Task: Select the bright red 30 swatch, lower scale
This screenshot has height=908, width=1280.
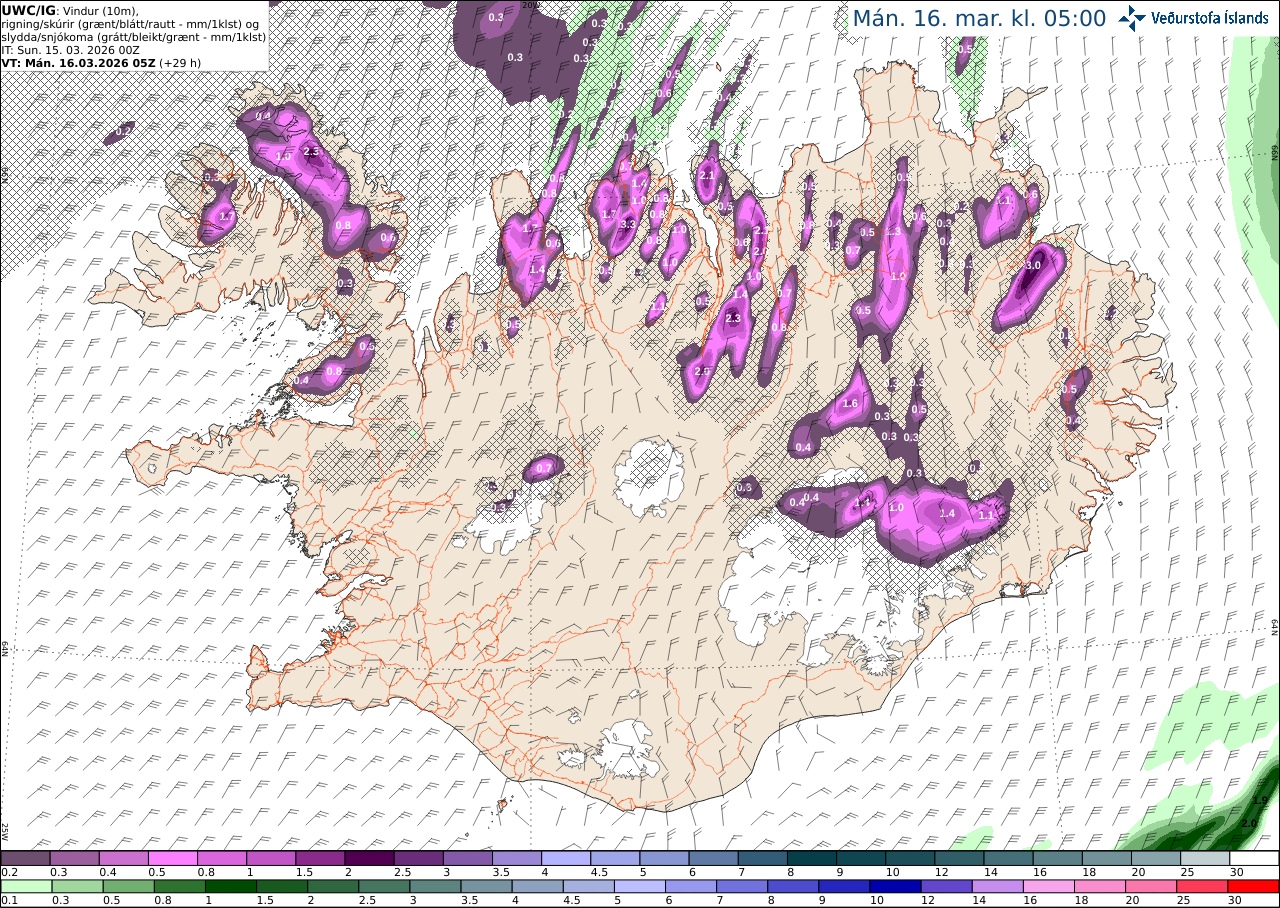Action: [x=1253, y=886]
